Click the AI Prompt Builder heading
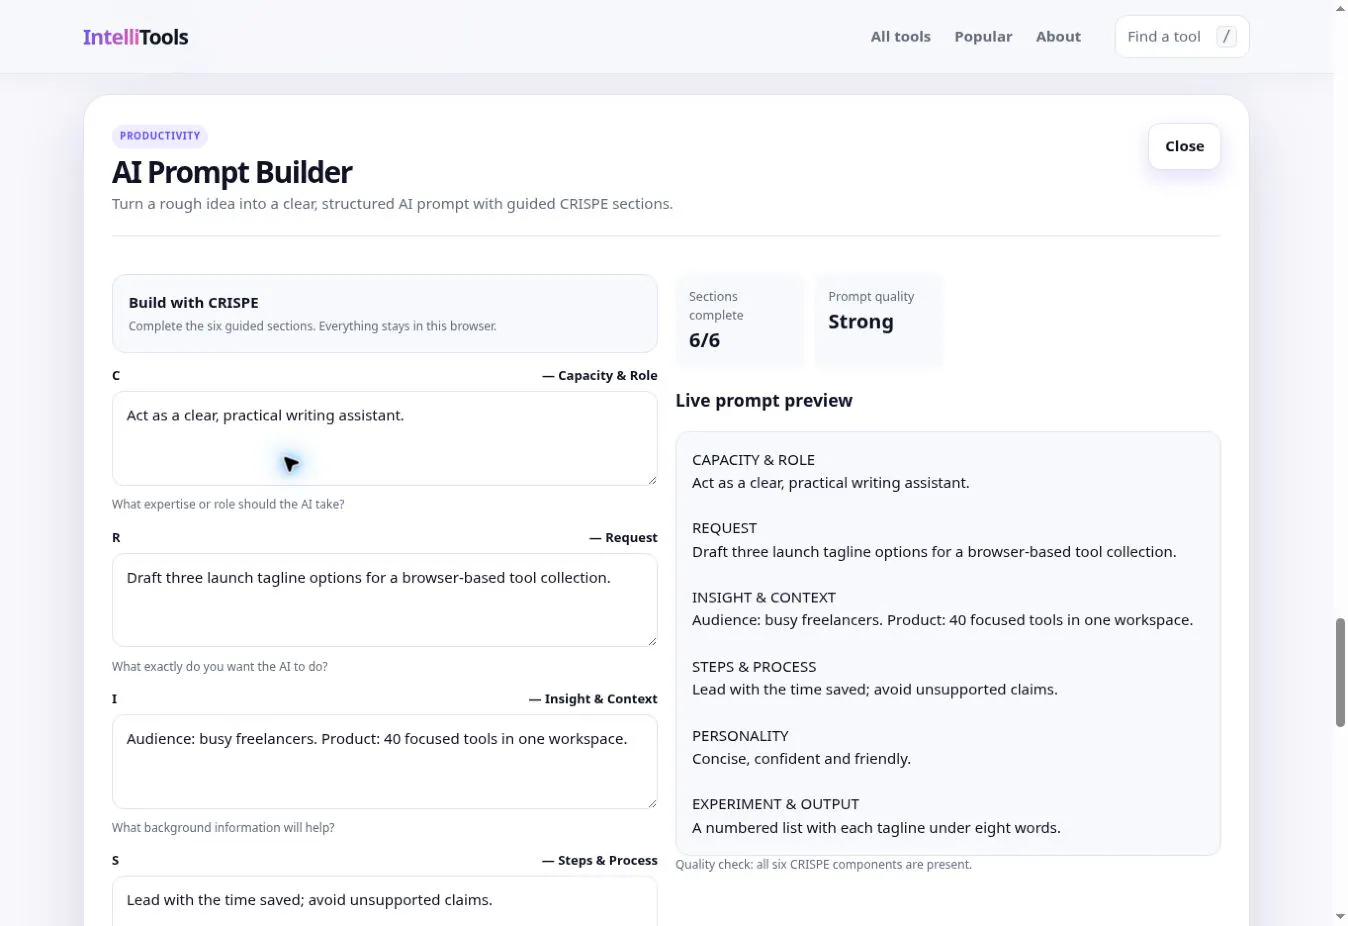The height and width of the screenshot is (926, 1348). tap(232, 172)
